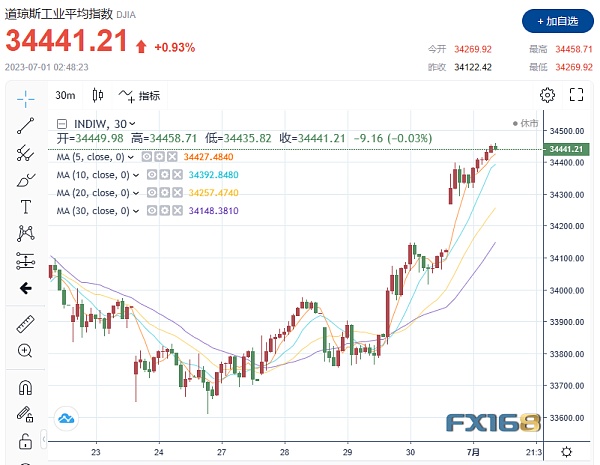Image resolution: width=600 pixels, height=465 pixels.
Task: Open chart settings gear icon
Action: click(547, 95)
